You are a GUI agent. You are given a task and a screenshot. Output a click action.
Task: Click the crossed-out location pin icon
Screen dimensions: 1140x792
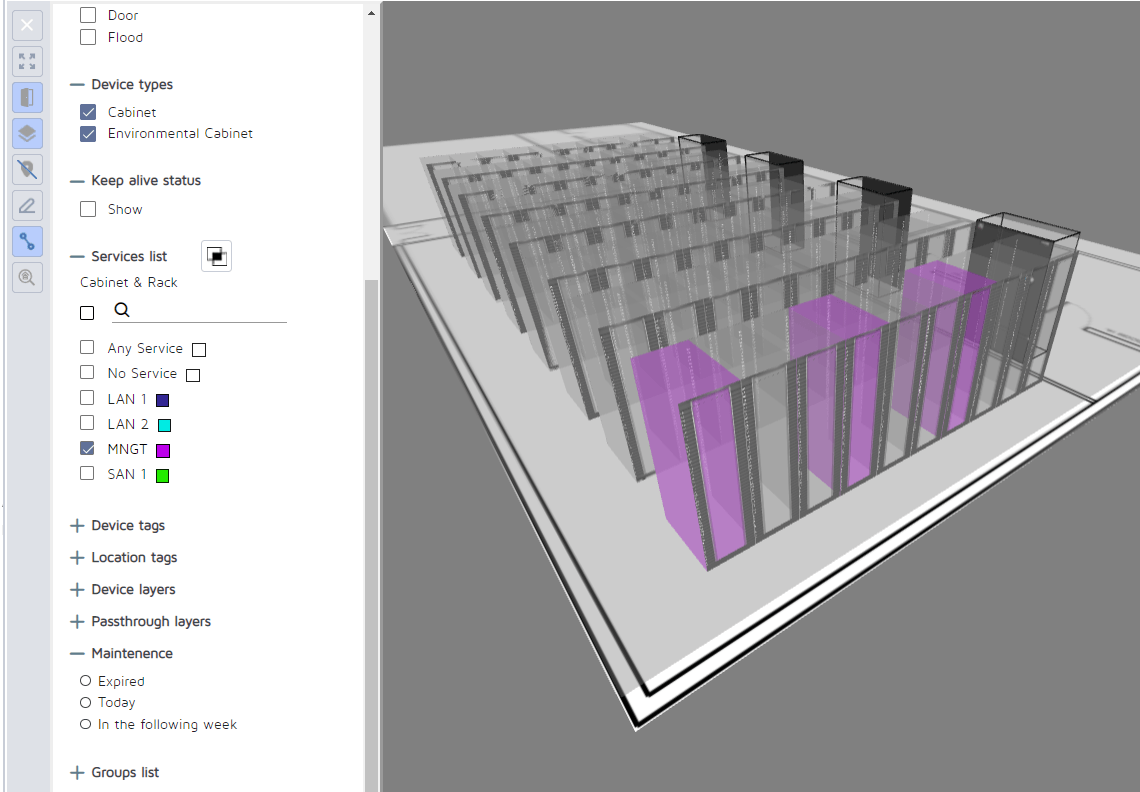coord(27,169)
